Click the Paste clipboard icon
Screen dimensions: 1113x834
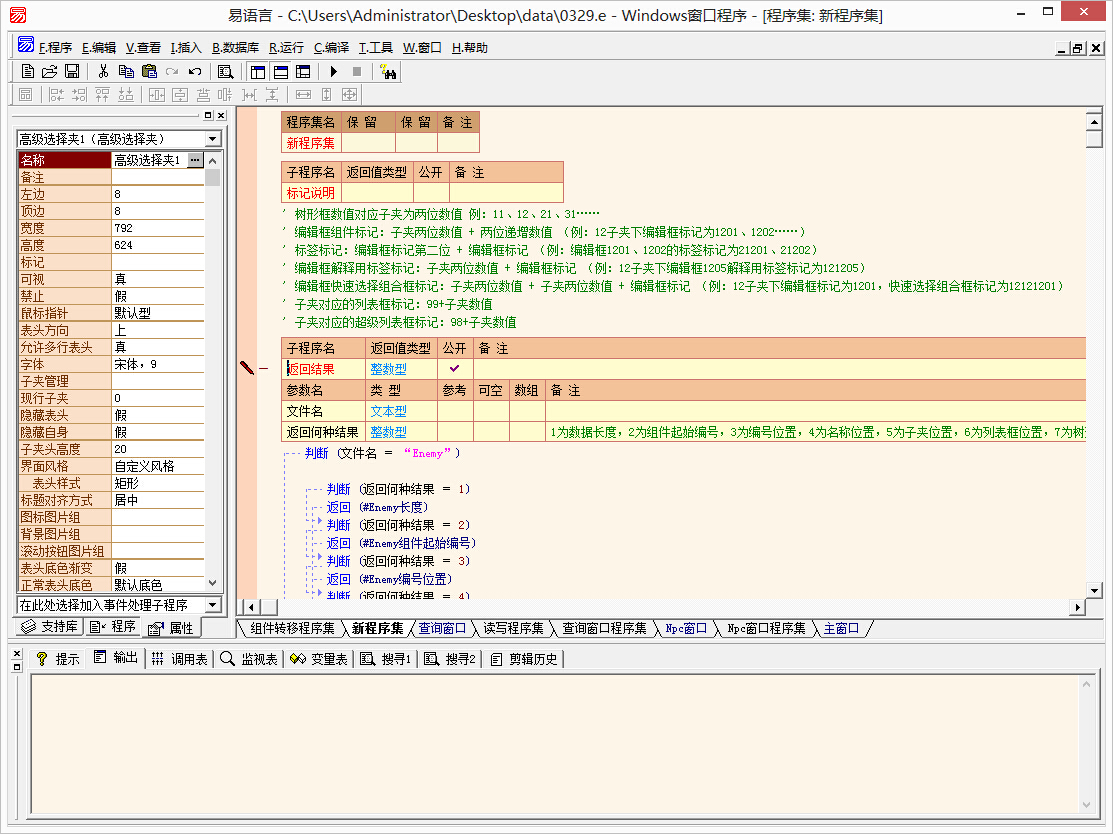[149, 71]
